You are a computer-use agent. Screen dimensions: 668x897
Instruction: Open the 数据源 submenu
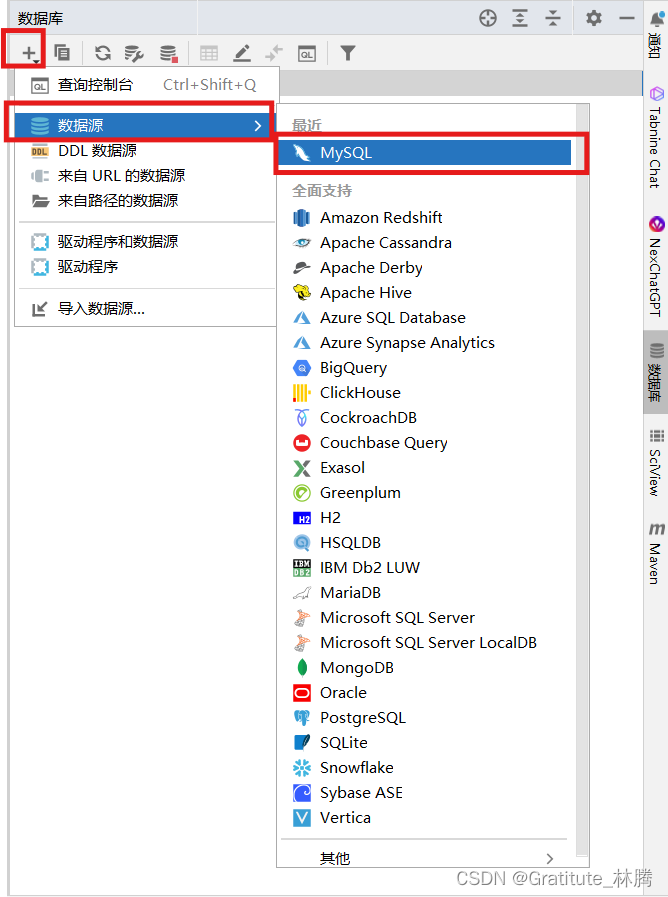coord(144,125)
